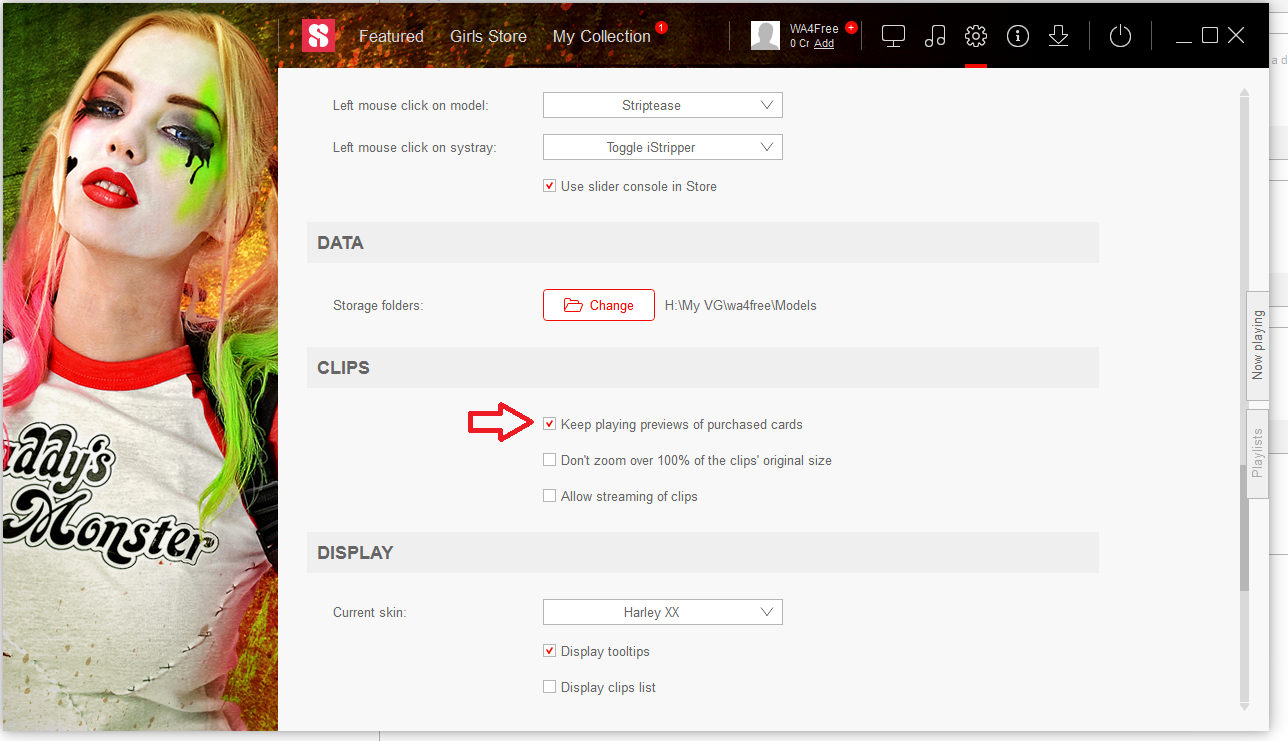This screenshot has width=1288, height=741.
Task: Switch to the Now playing side tab
Action: 1257,344
